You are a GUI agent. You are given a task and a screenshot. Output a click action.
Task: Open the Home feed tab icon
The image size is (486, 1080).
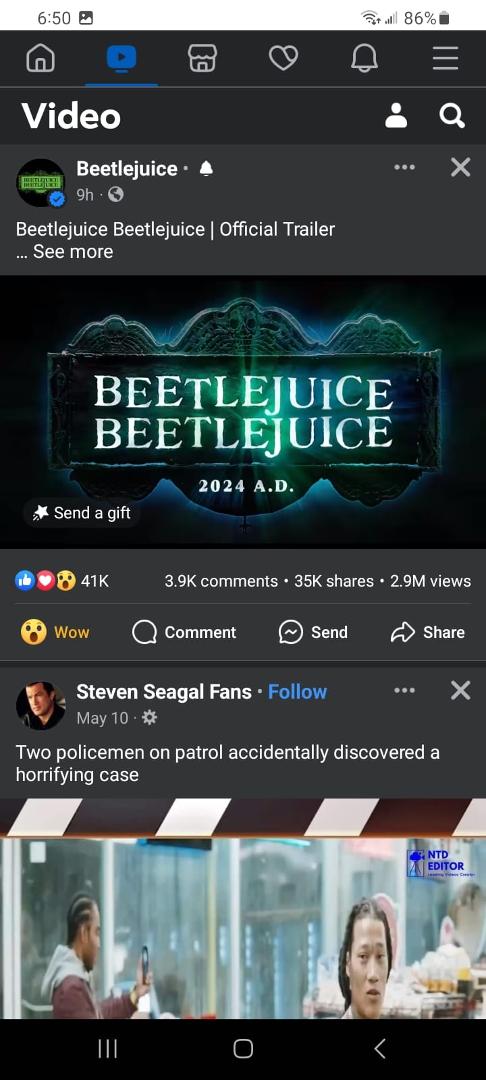click(40, 59)
